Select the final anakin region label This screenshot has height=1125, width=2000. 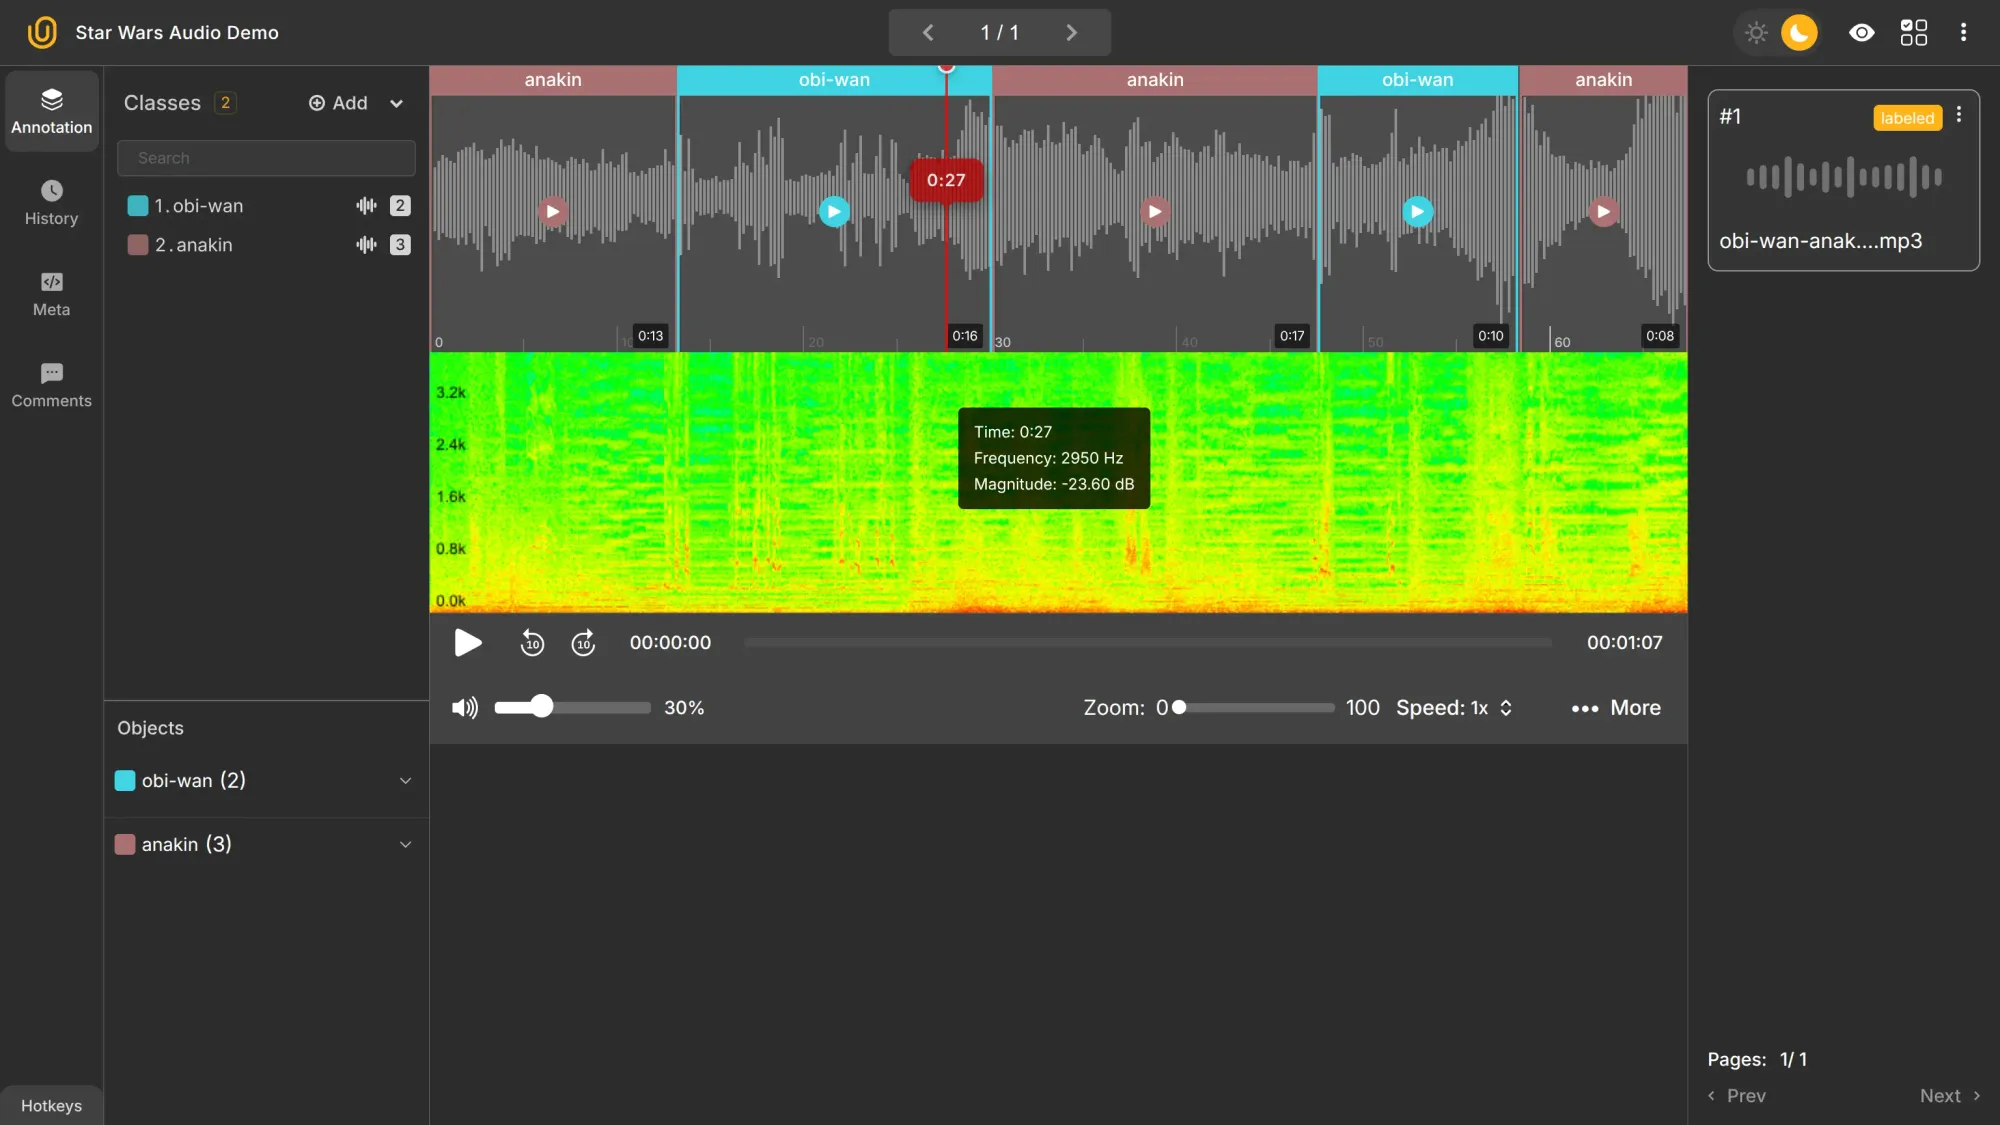click(1604, 80)
